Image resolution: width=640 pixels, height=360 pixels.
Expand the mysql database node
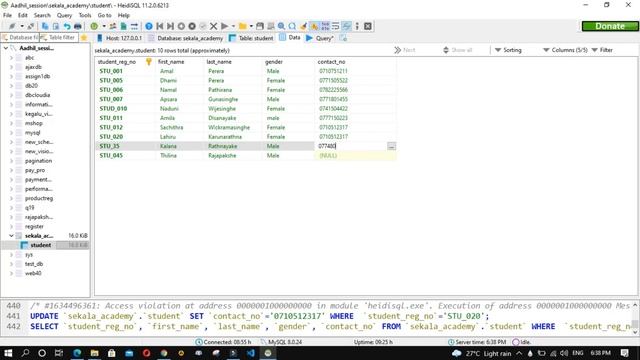click(11, 133)
